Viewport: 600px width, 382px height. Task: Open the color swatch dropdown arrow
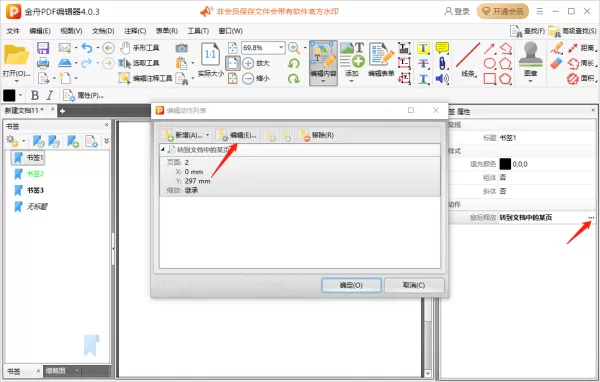20,95
